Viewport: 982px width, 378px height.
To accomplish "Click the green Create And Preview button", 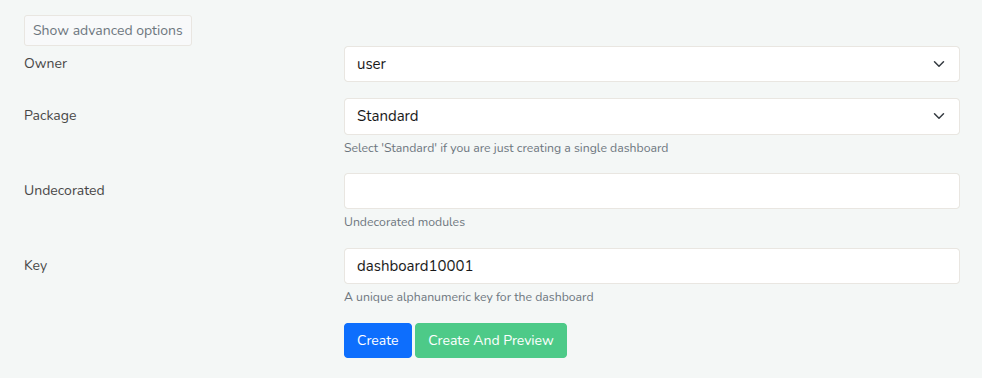I will pos(491,340).
